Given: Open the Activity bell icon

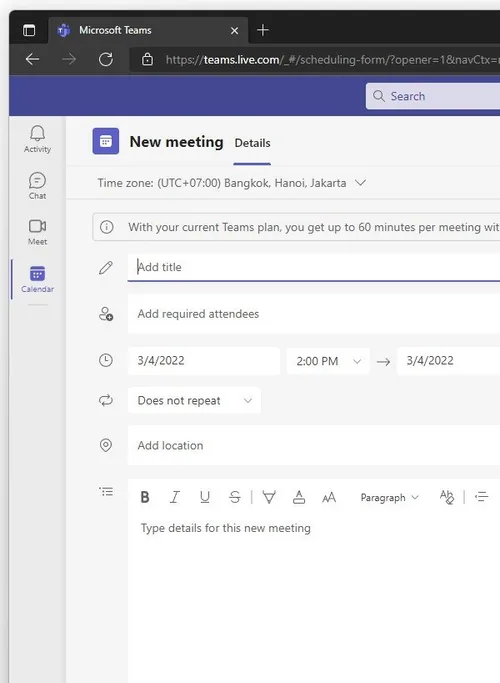Looking at the screenshot, I should [x=37, y=133].
